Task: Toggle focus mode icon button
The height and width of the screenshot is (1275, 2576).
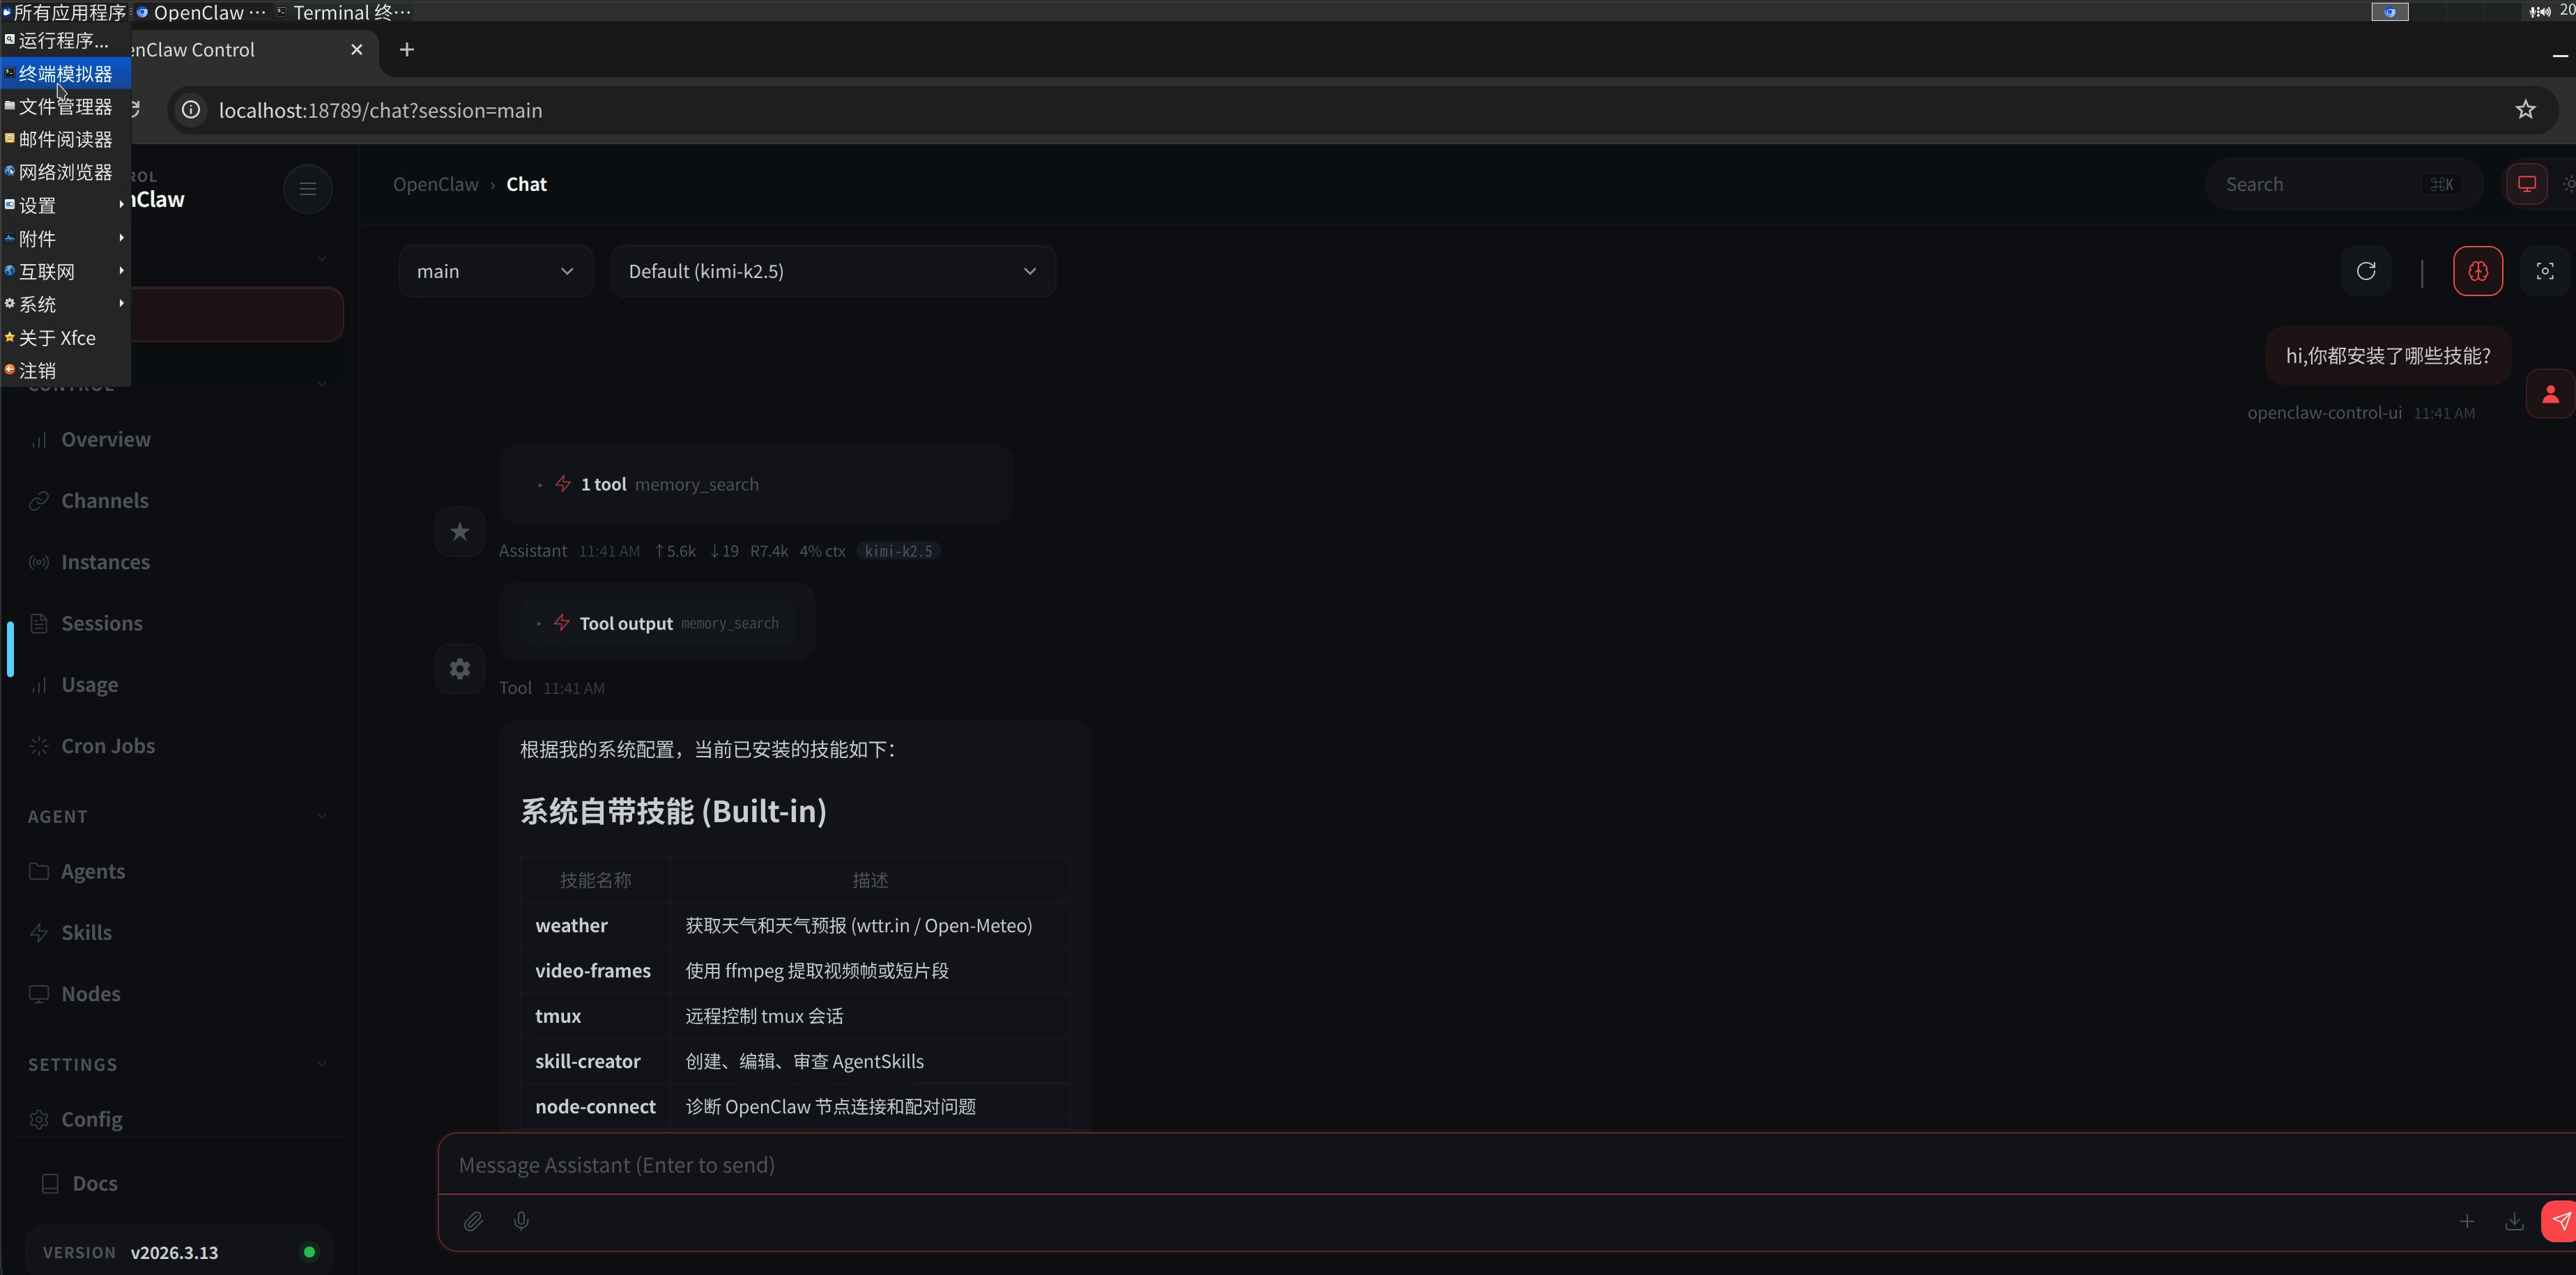Action: (2544, 271)
